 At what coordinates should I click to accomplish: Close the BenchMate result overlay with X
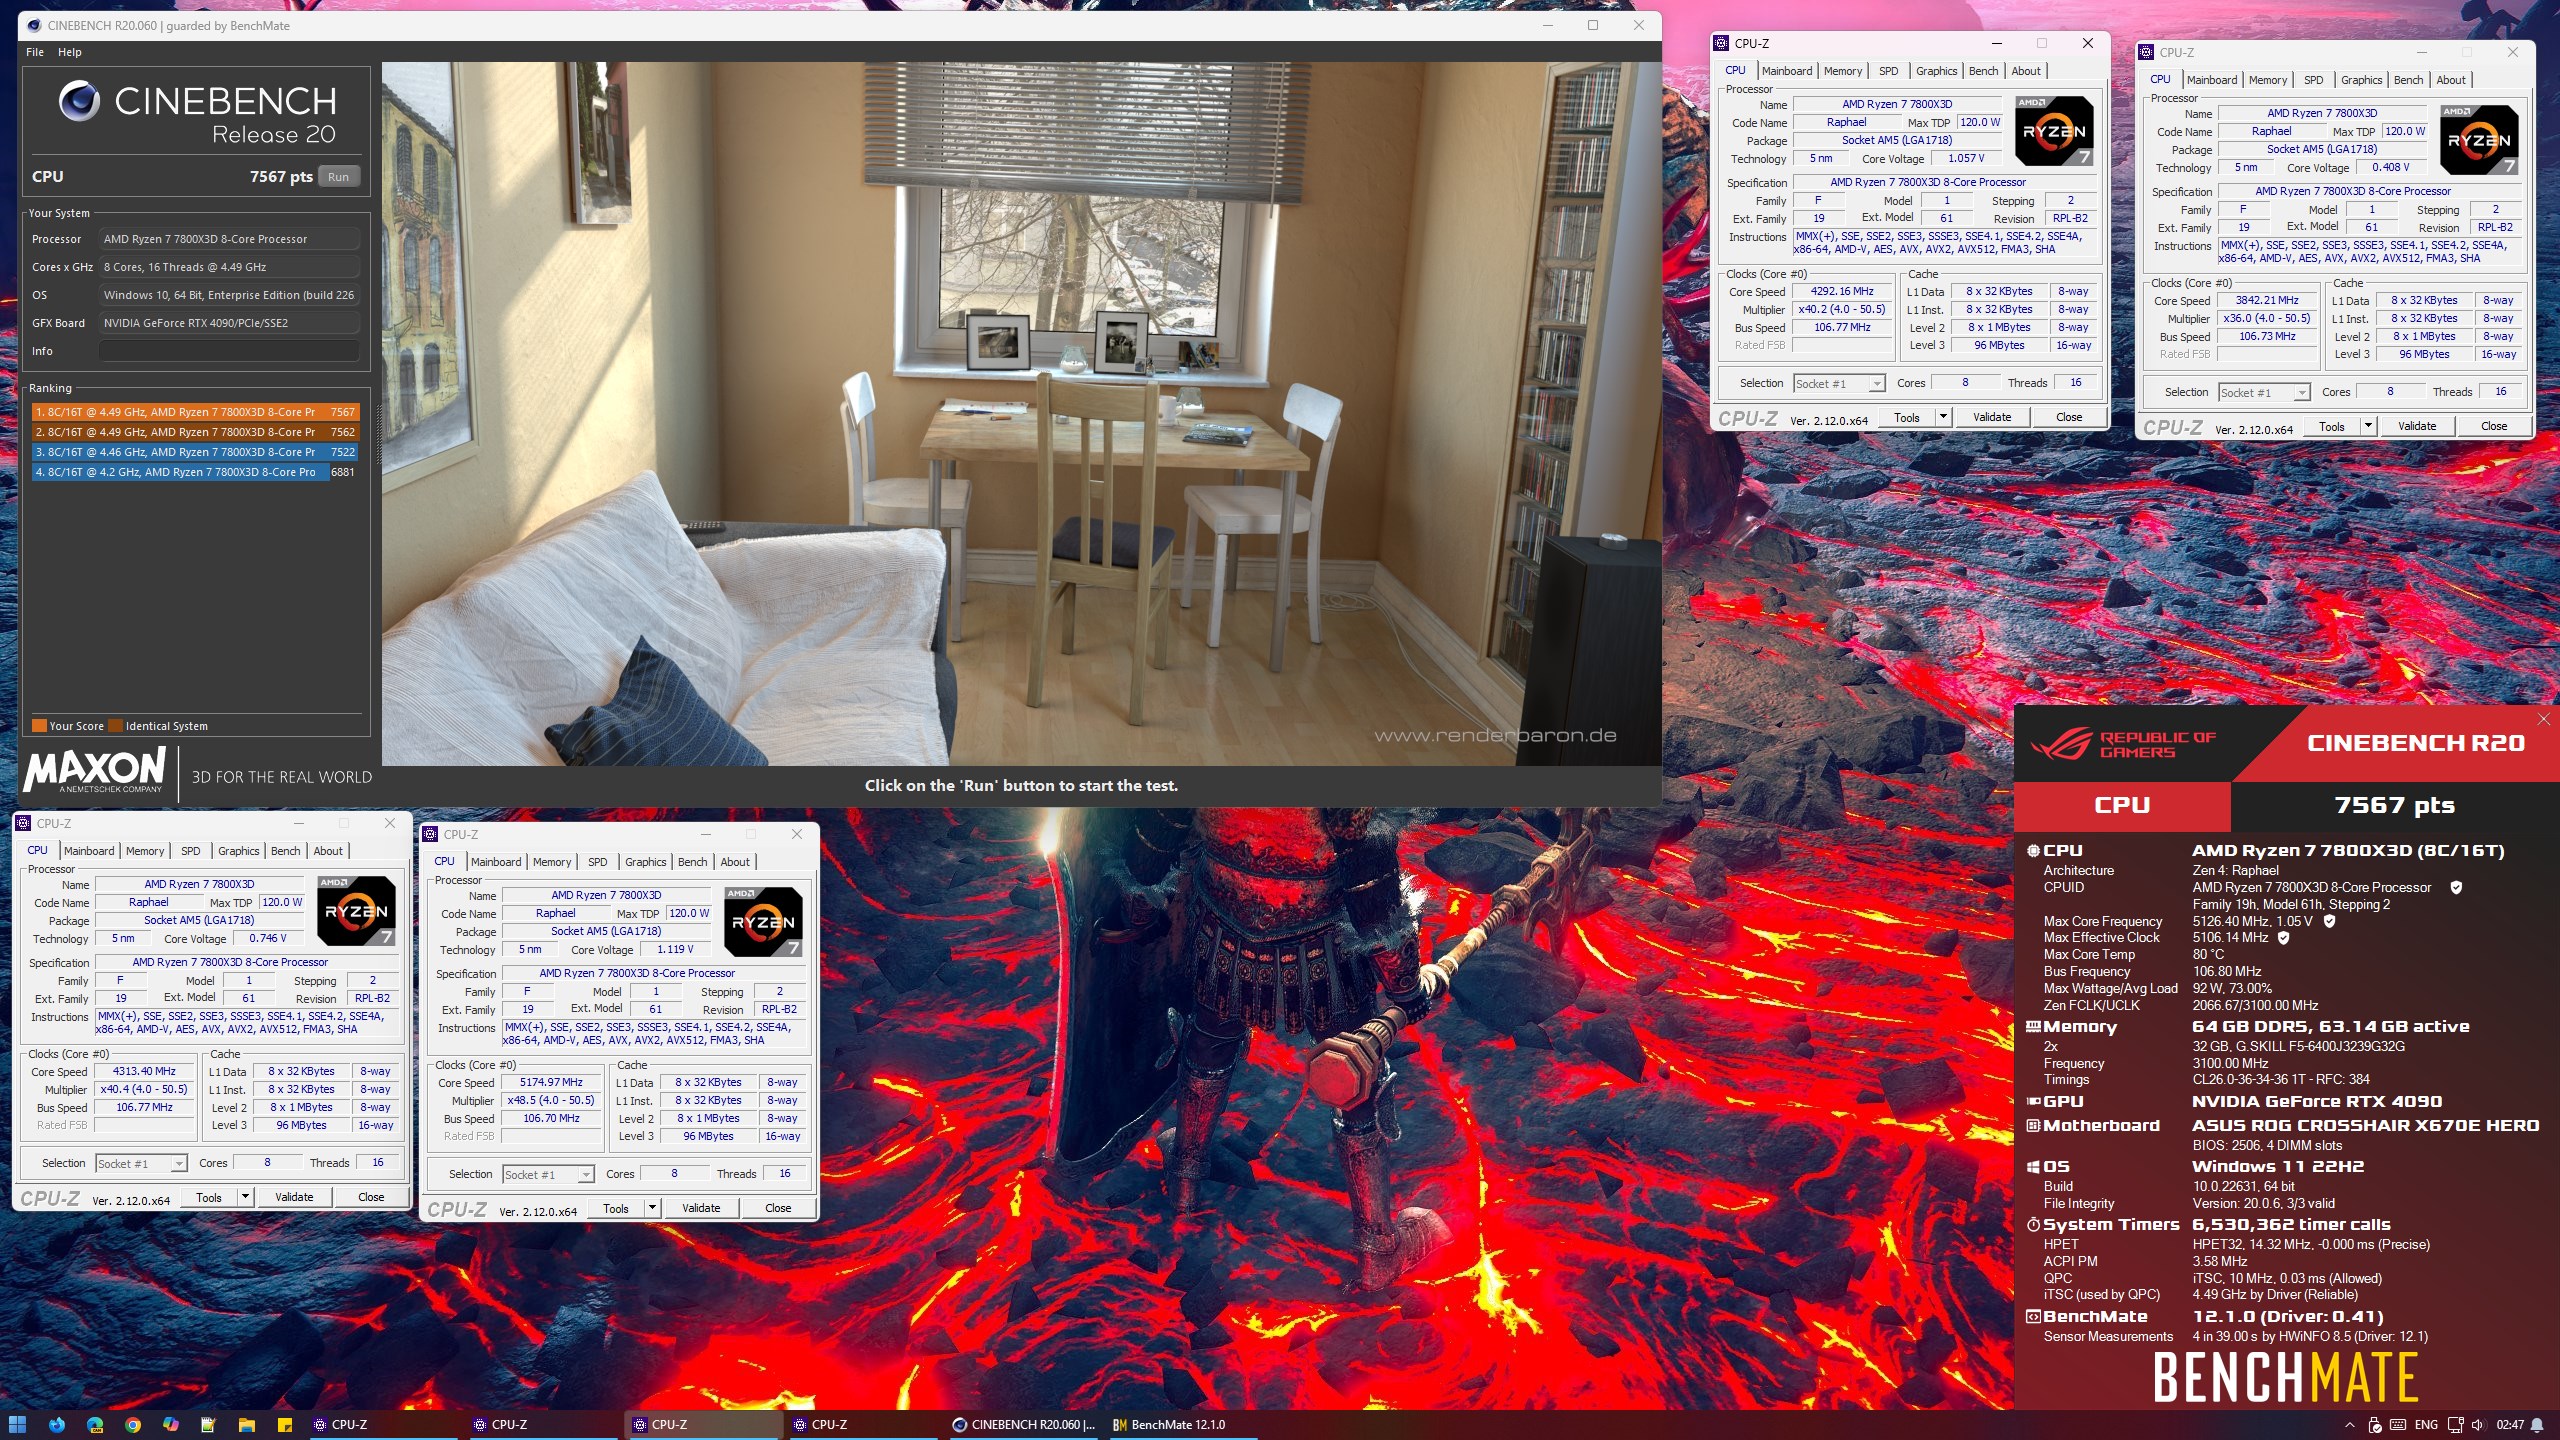tap(2543, 719)
